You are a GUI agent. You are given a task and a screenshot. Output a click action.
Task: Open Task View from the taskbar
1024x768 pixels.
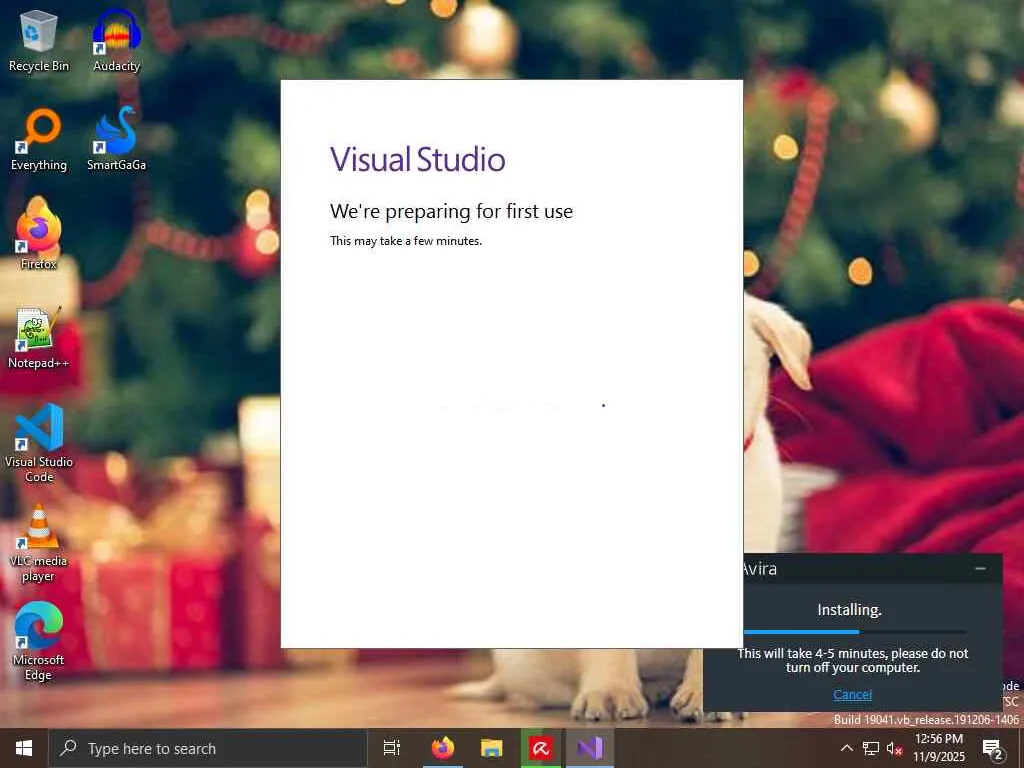click(x=392, y=748)
